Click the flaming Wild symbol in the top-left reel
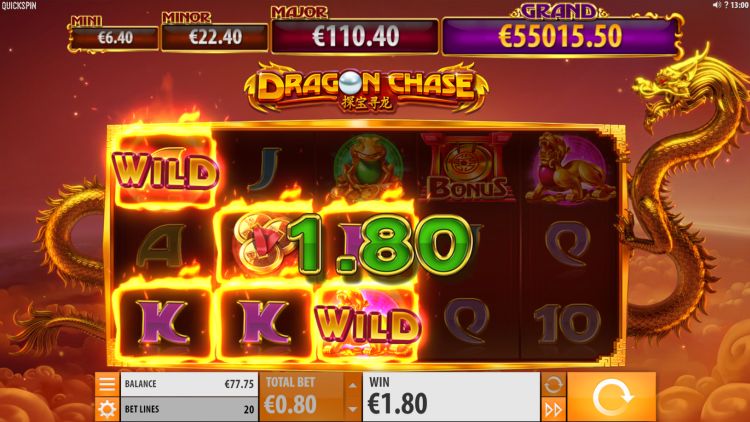Viewport: 750px width, 422px height. [165, 171]
